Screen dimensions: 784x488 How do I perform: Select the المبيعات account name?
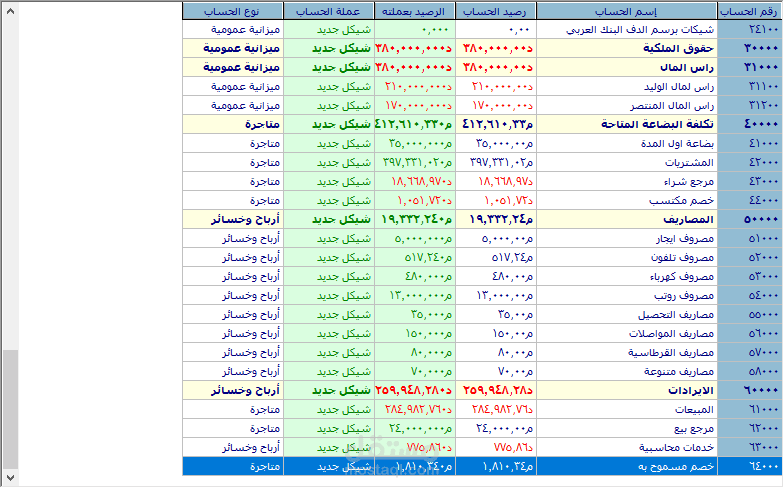coord(626,410)
